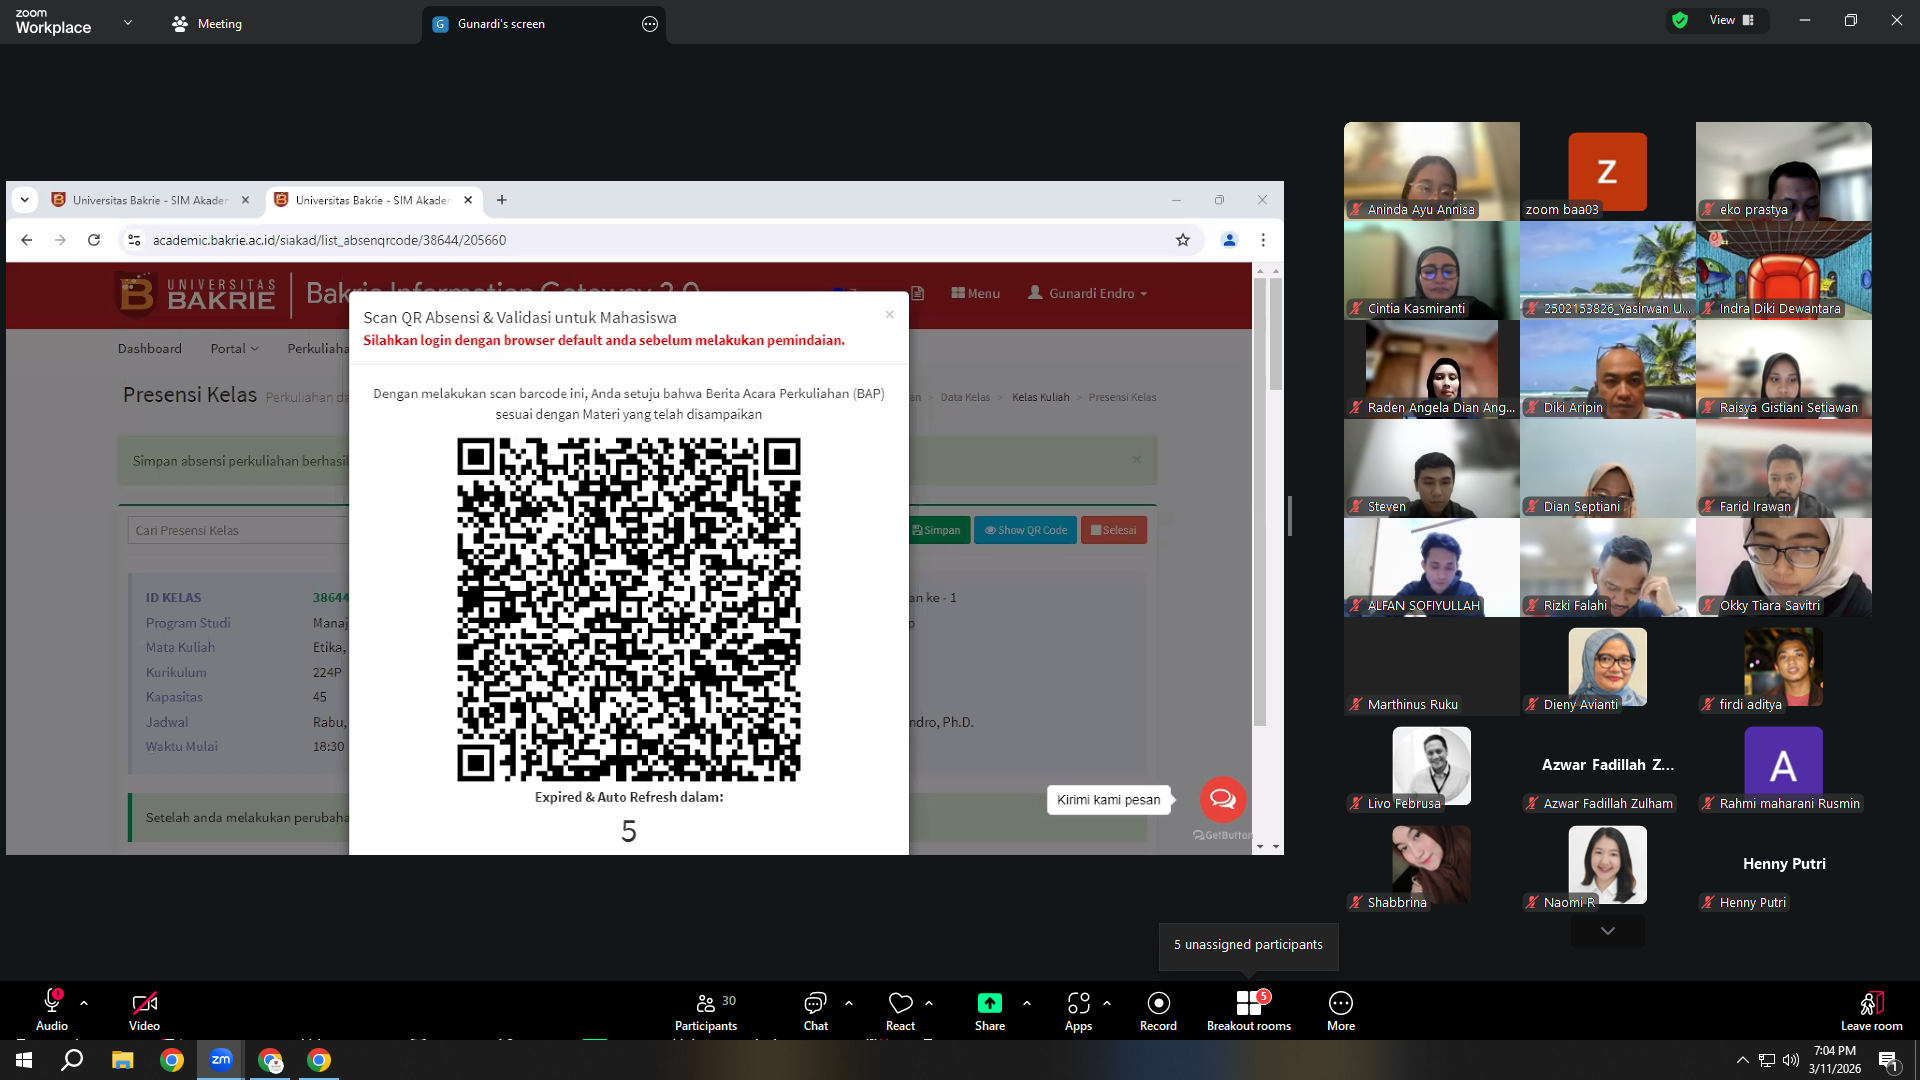Switch to the Meeting tab
This screenshot has height=1080, width=1920.
(x=207, y=23)
